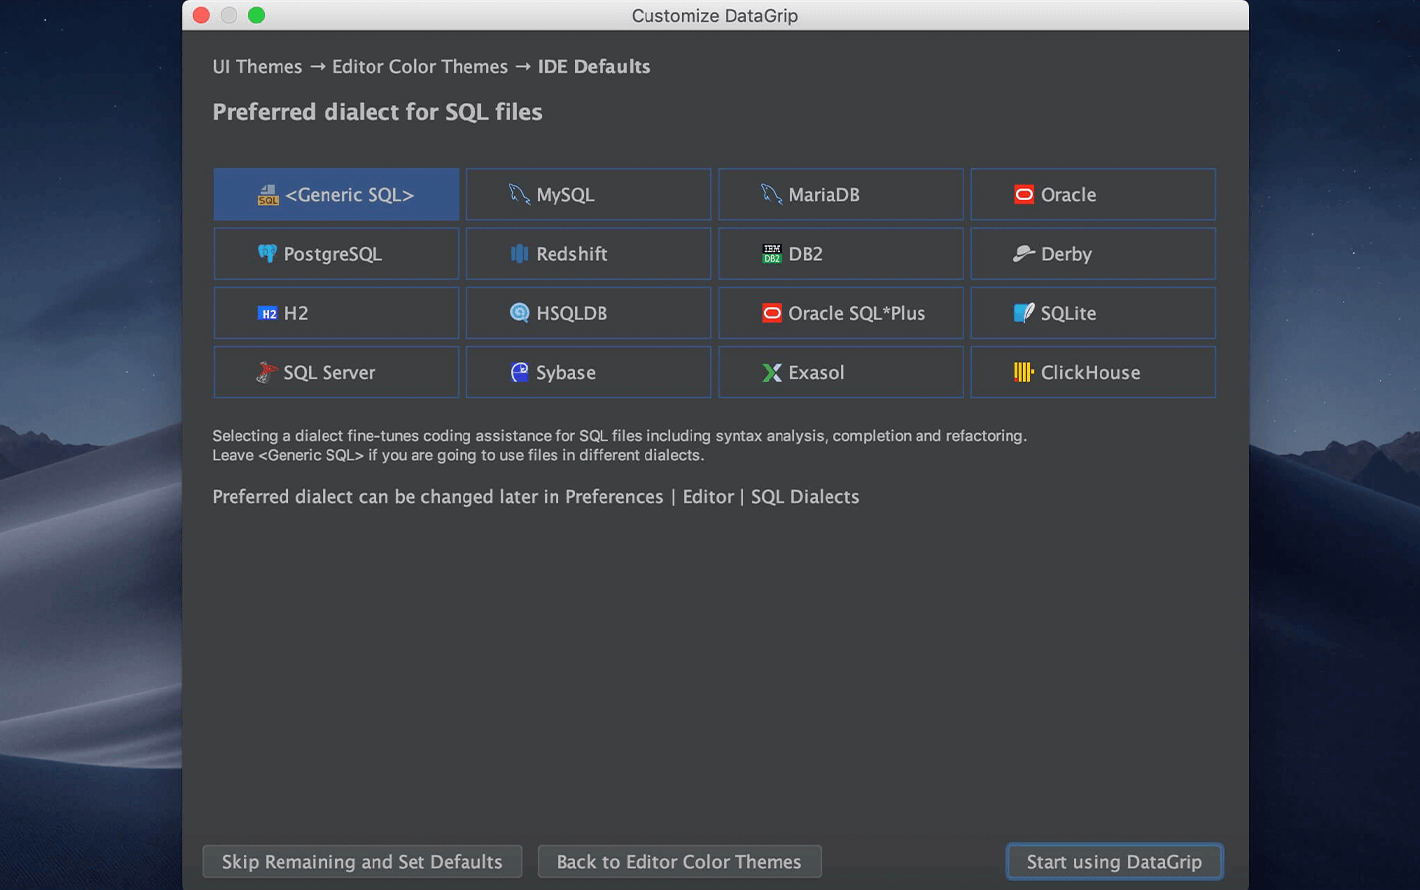Screen dimensions: 1420x890
Task: Click the blue H2 icon
Action: 267,313
